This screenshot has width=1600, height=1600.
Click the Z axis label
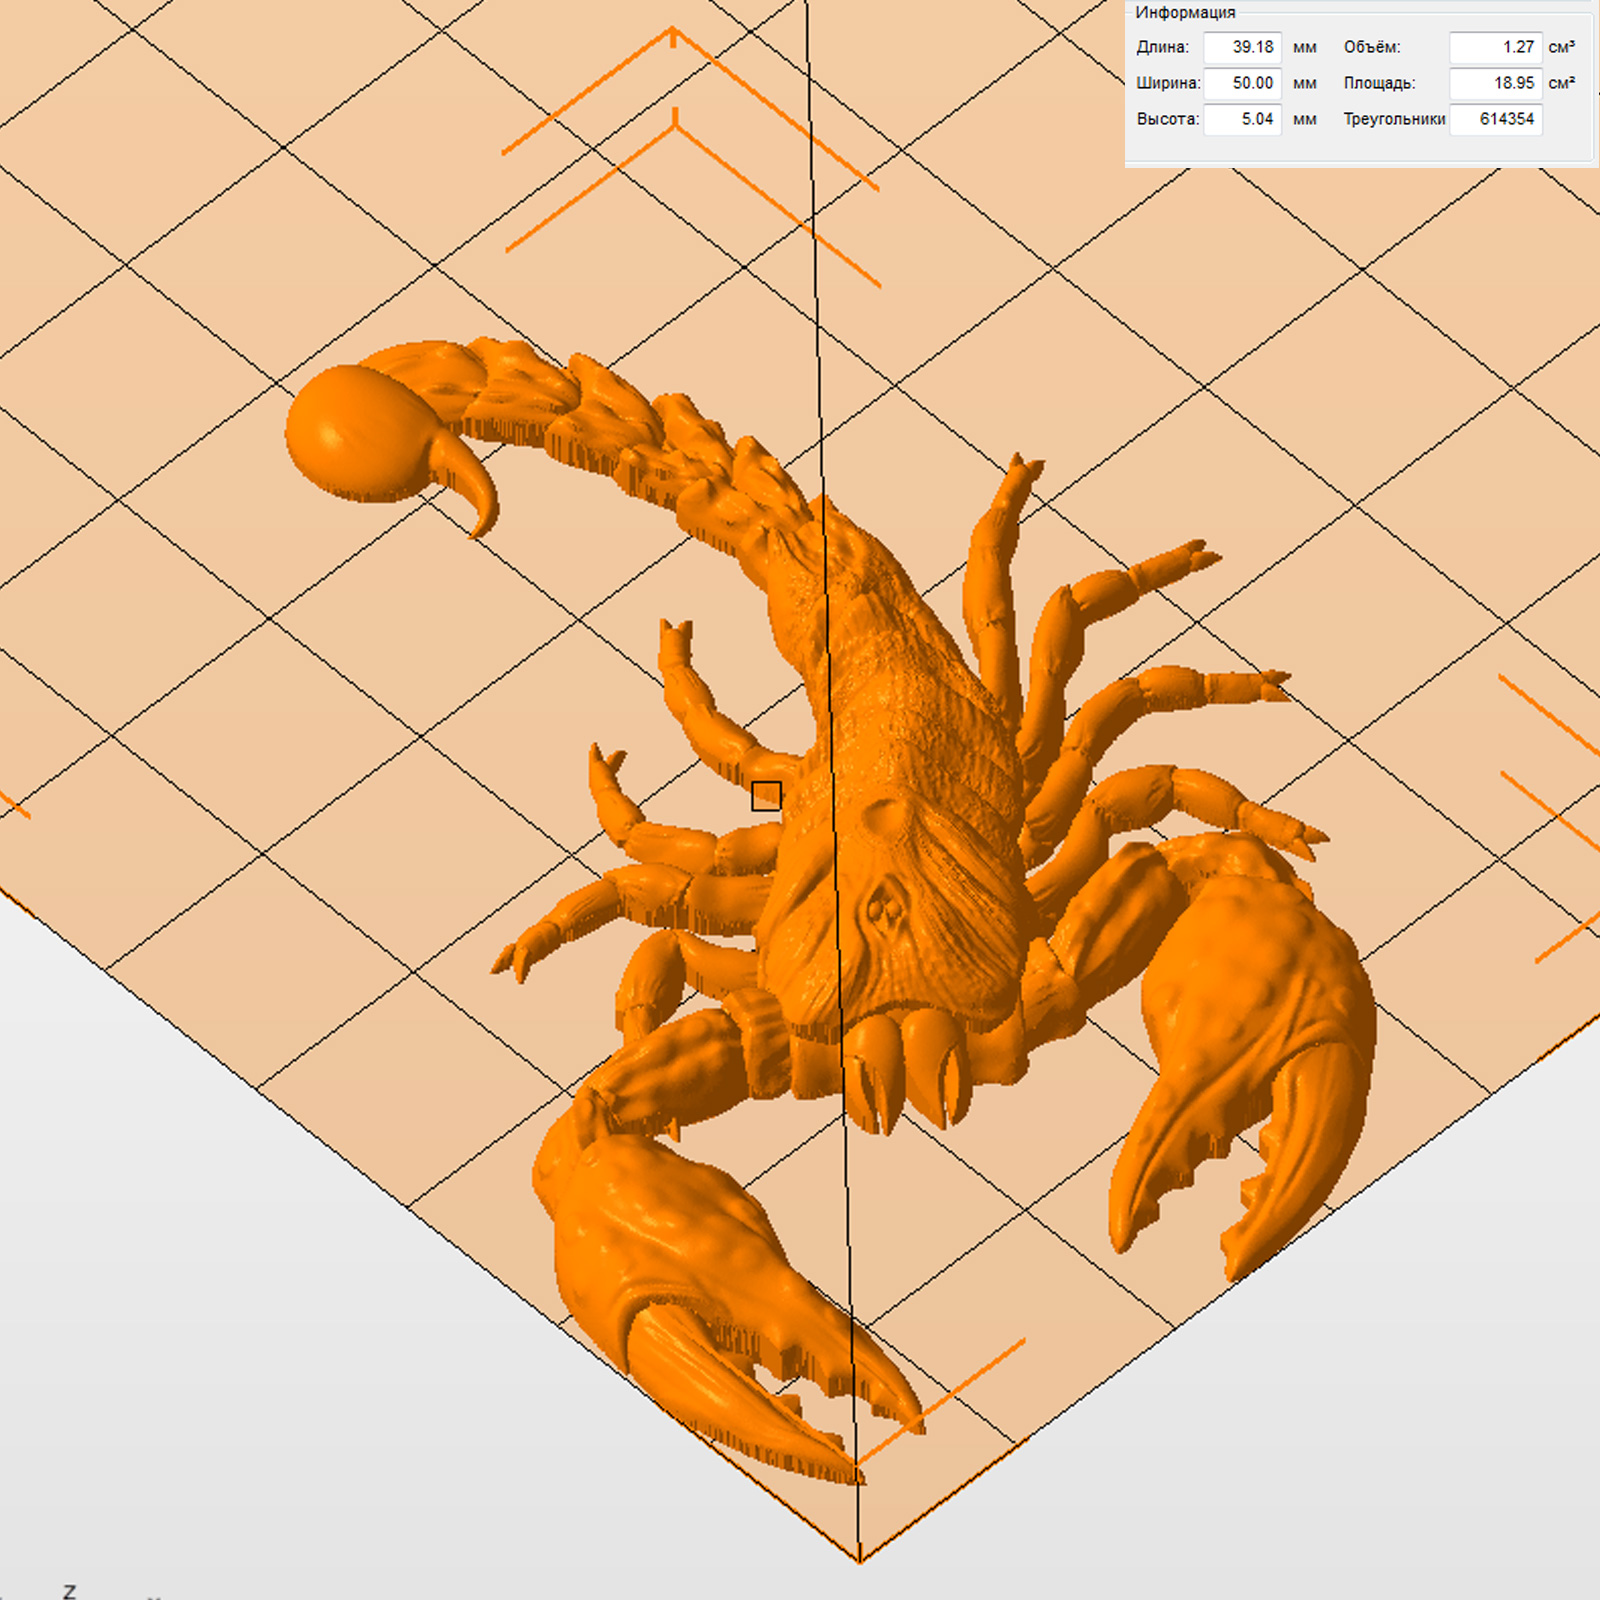click(69, 1590)
